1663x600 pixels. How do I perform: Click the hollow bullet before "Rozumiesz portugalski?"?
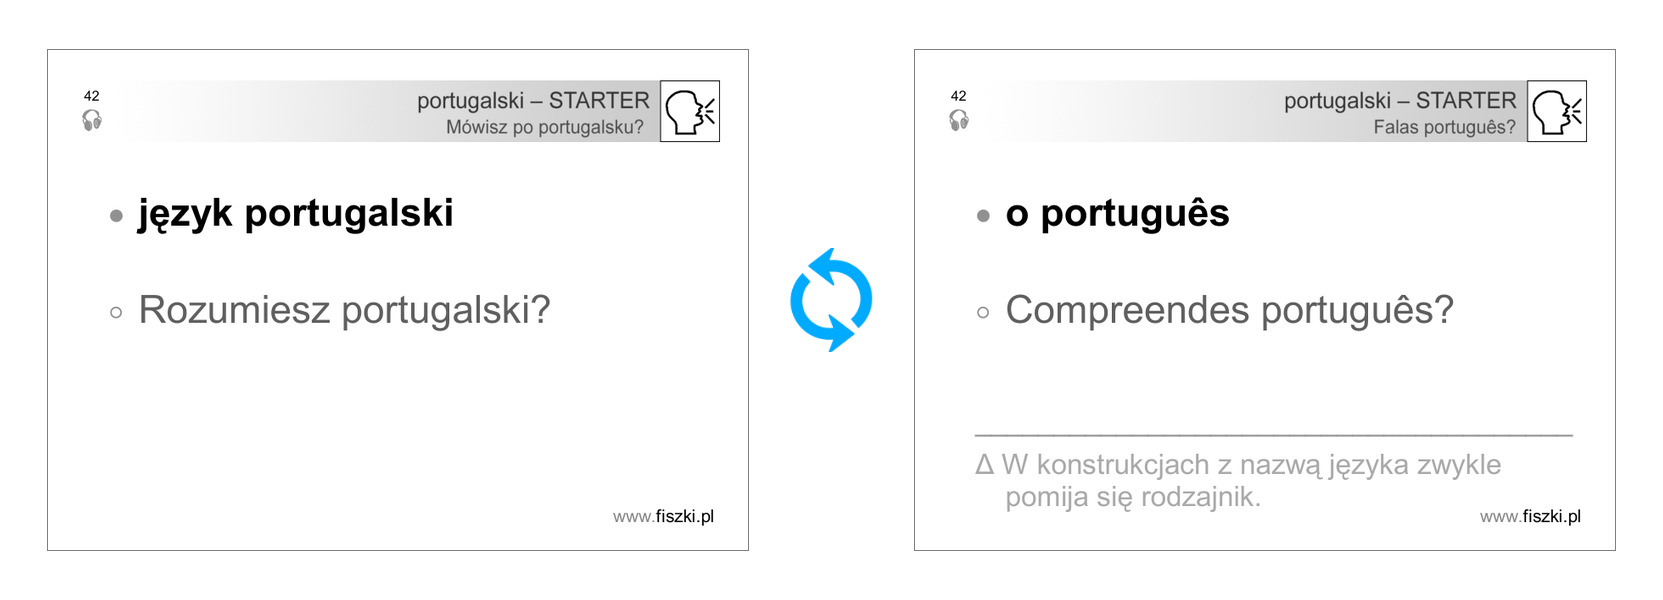tap(117, 313)
